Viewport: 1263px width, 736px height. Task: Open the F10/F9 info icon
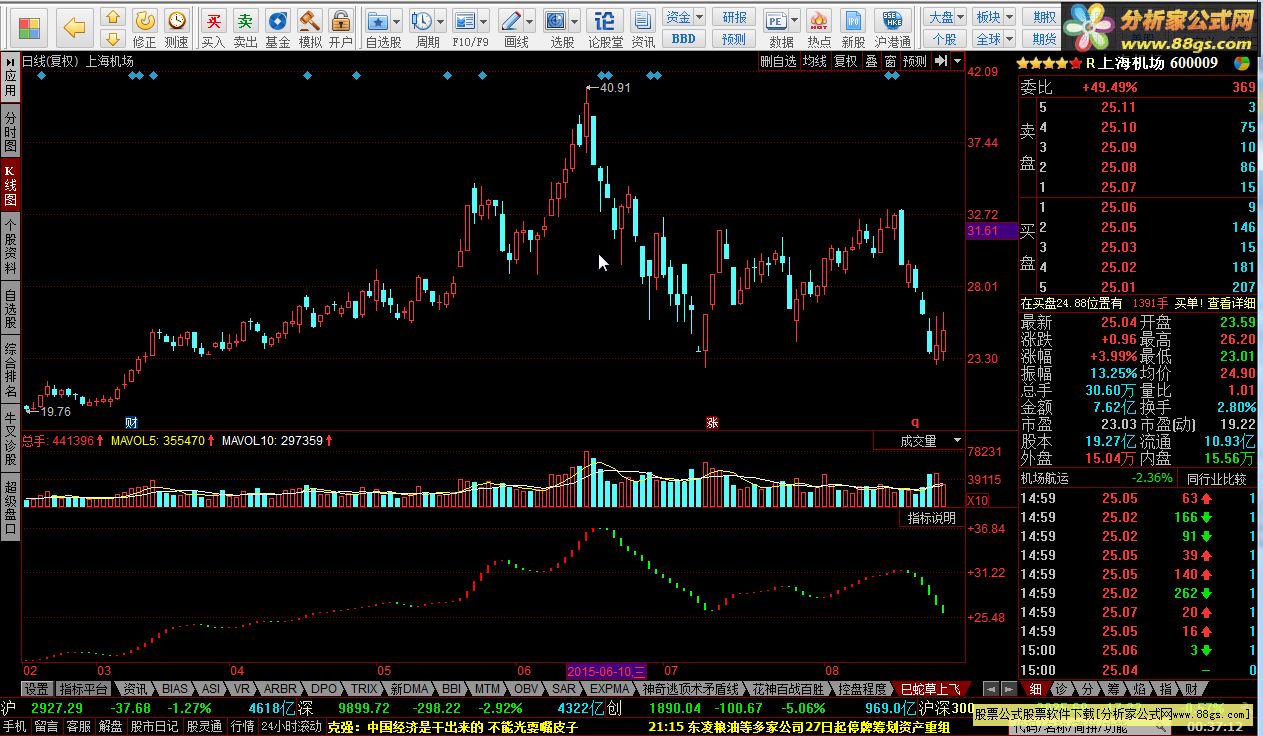(464, 20)
